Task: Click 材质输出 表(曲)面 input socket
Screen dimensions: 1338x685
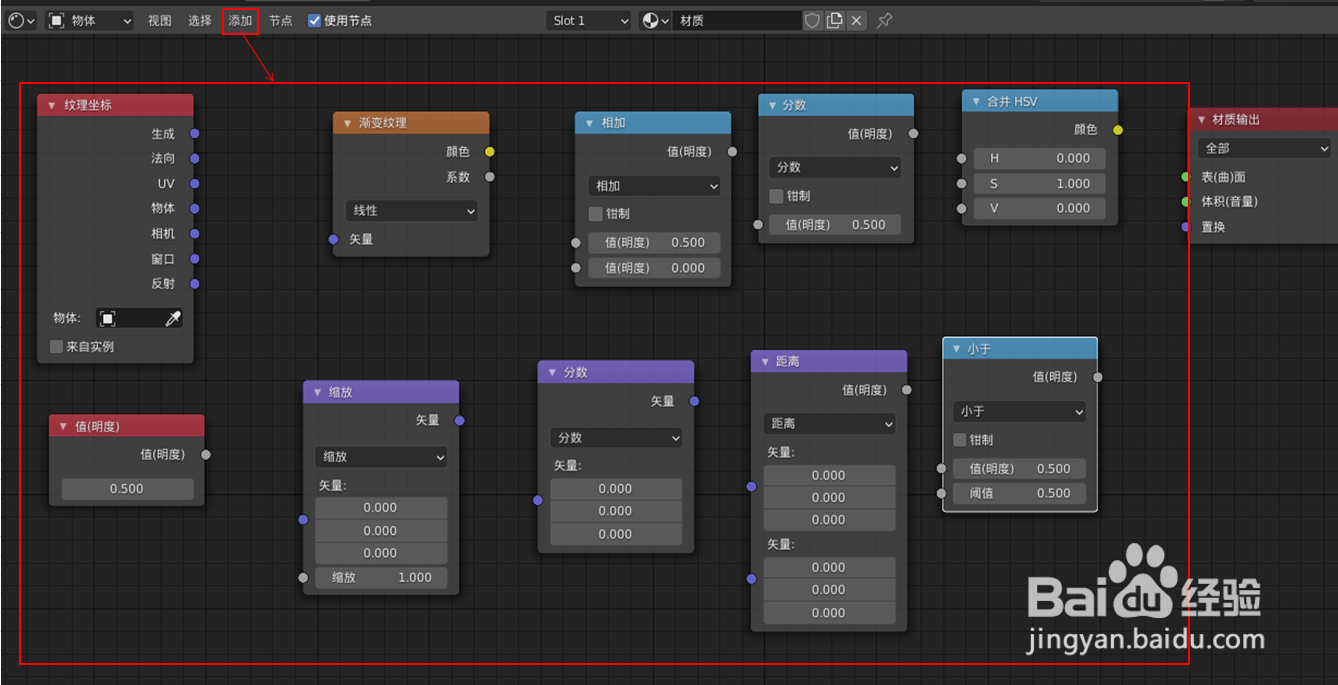Action: [1186, 177]
